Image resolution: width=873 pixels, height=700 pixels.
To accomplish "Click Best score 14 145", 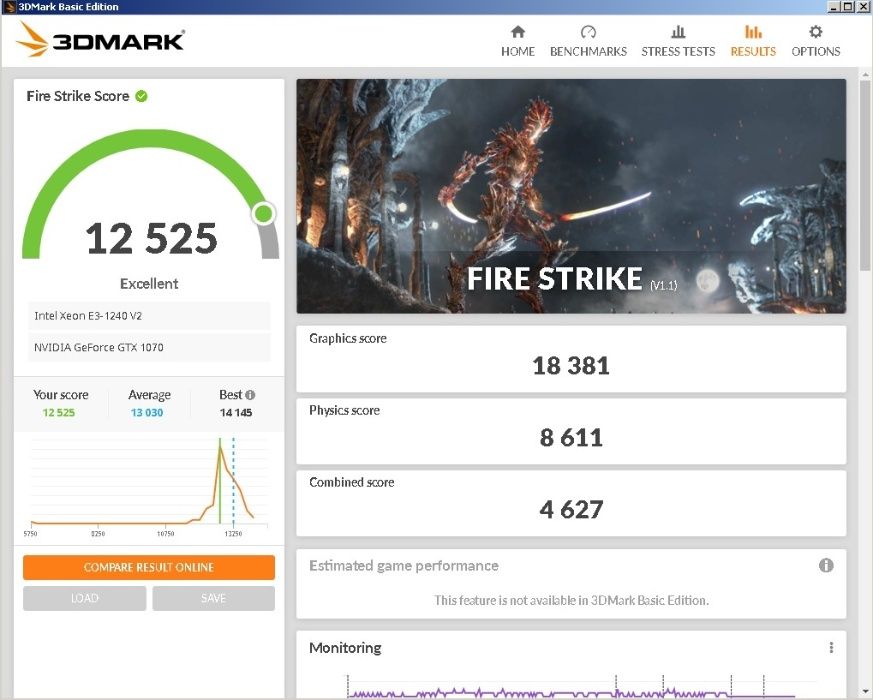I will click(x=236, y=413).
